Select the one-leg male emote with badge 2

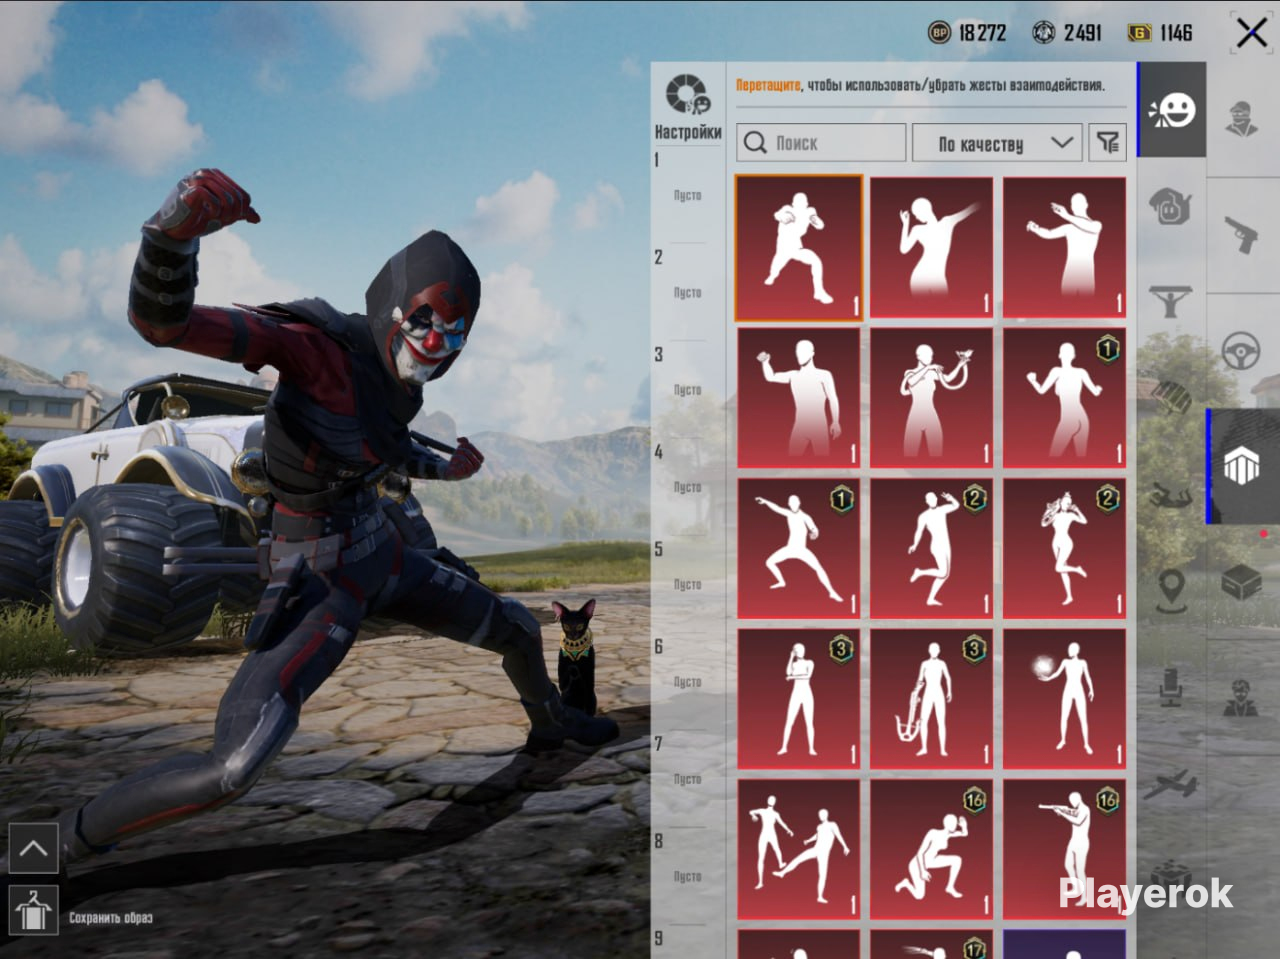coord(931,548)
